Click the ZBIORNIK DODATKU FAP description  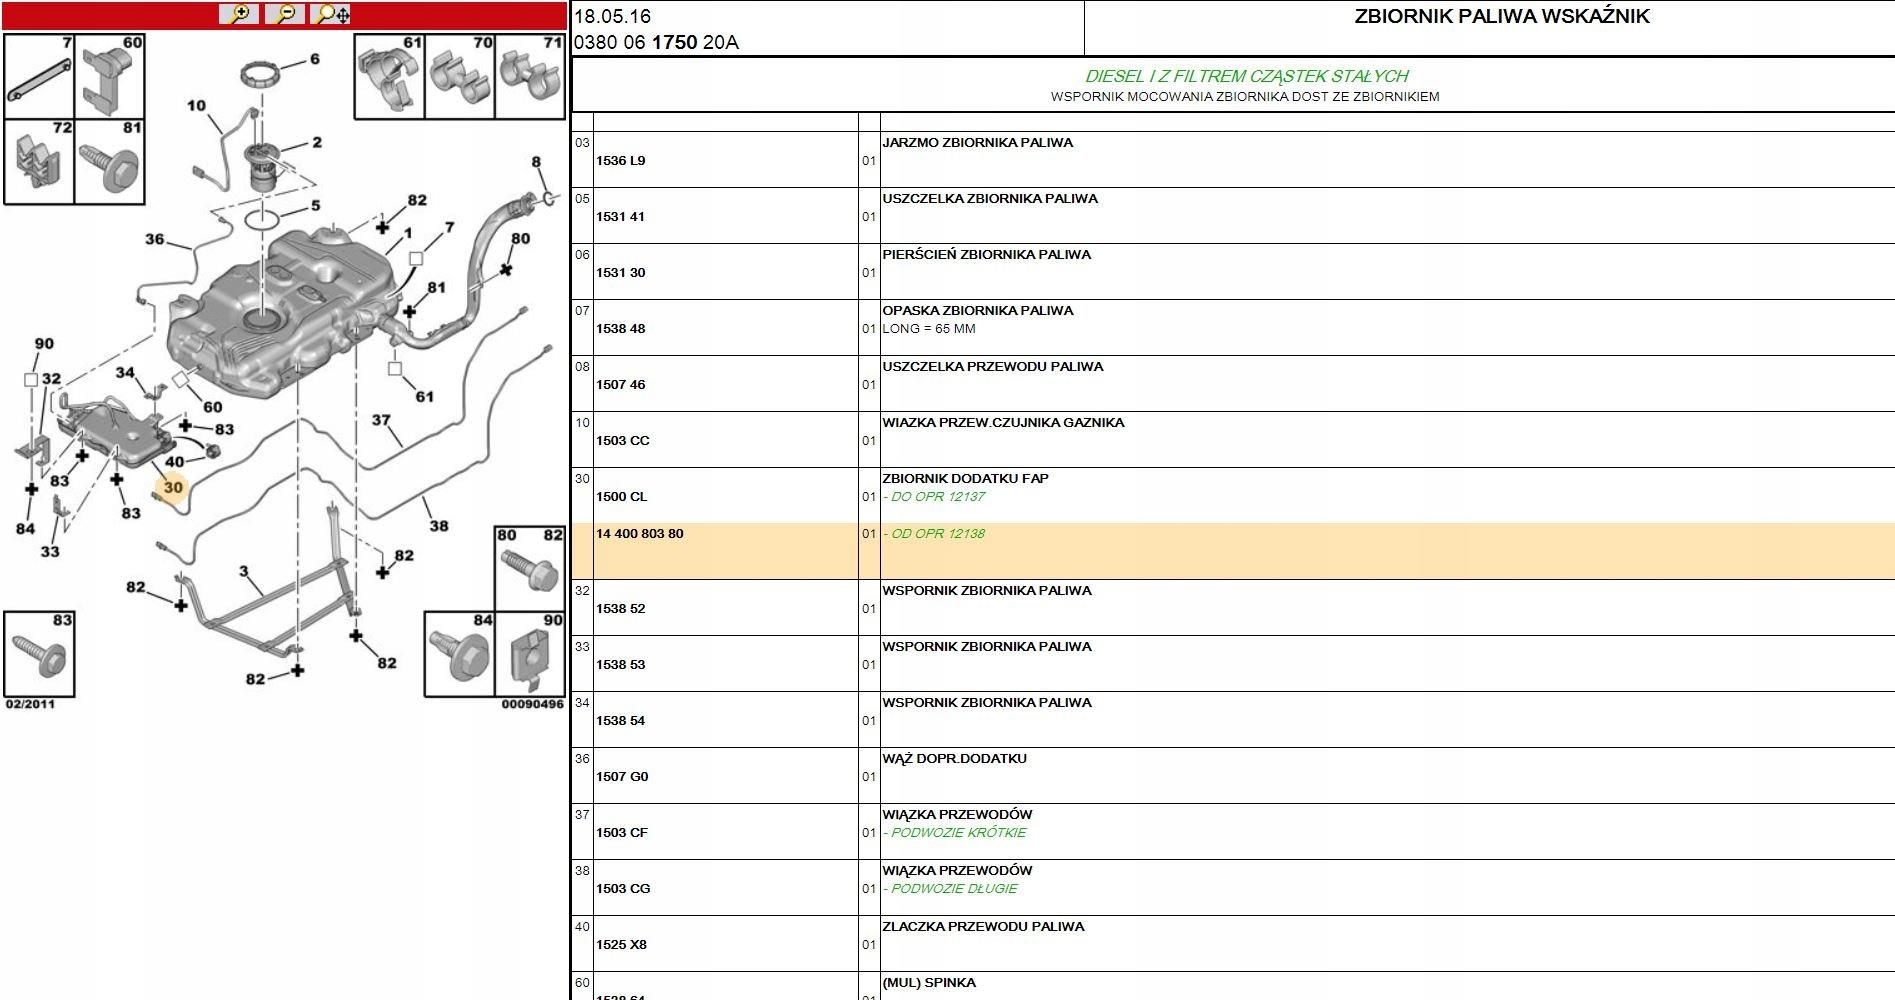pos(965,478)
